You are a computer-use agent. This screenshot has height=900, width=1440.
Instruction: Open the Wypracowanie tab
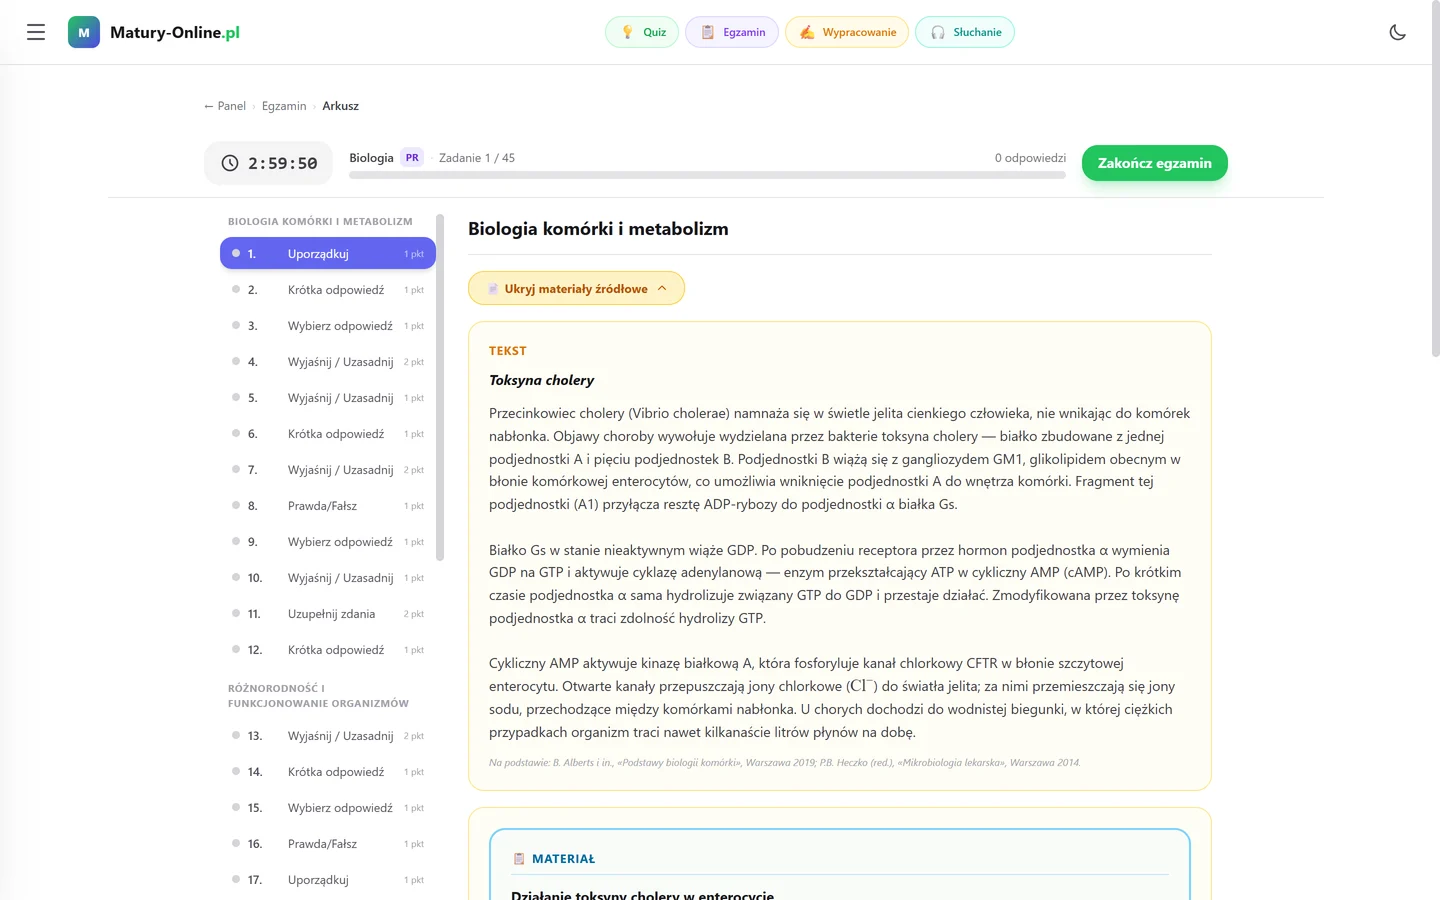click(847, 32)
